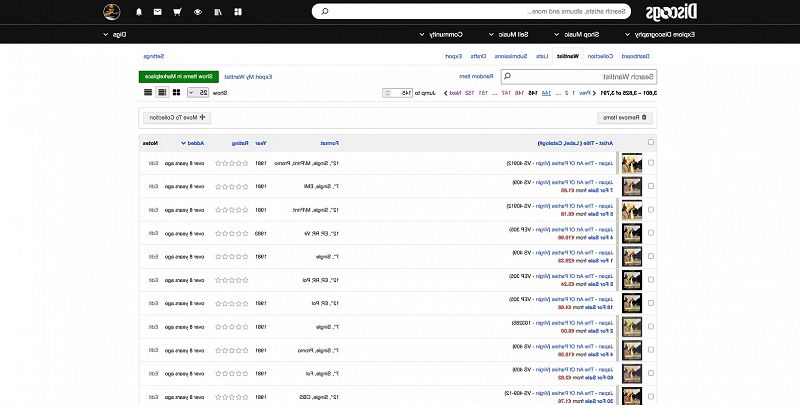Open cover thumbnail of the 12" M/Print Promo release
The image size is (800, 405).
point(632,163)
